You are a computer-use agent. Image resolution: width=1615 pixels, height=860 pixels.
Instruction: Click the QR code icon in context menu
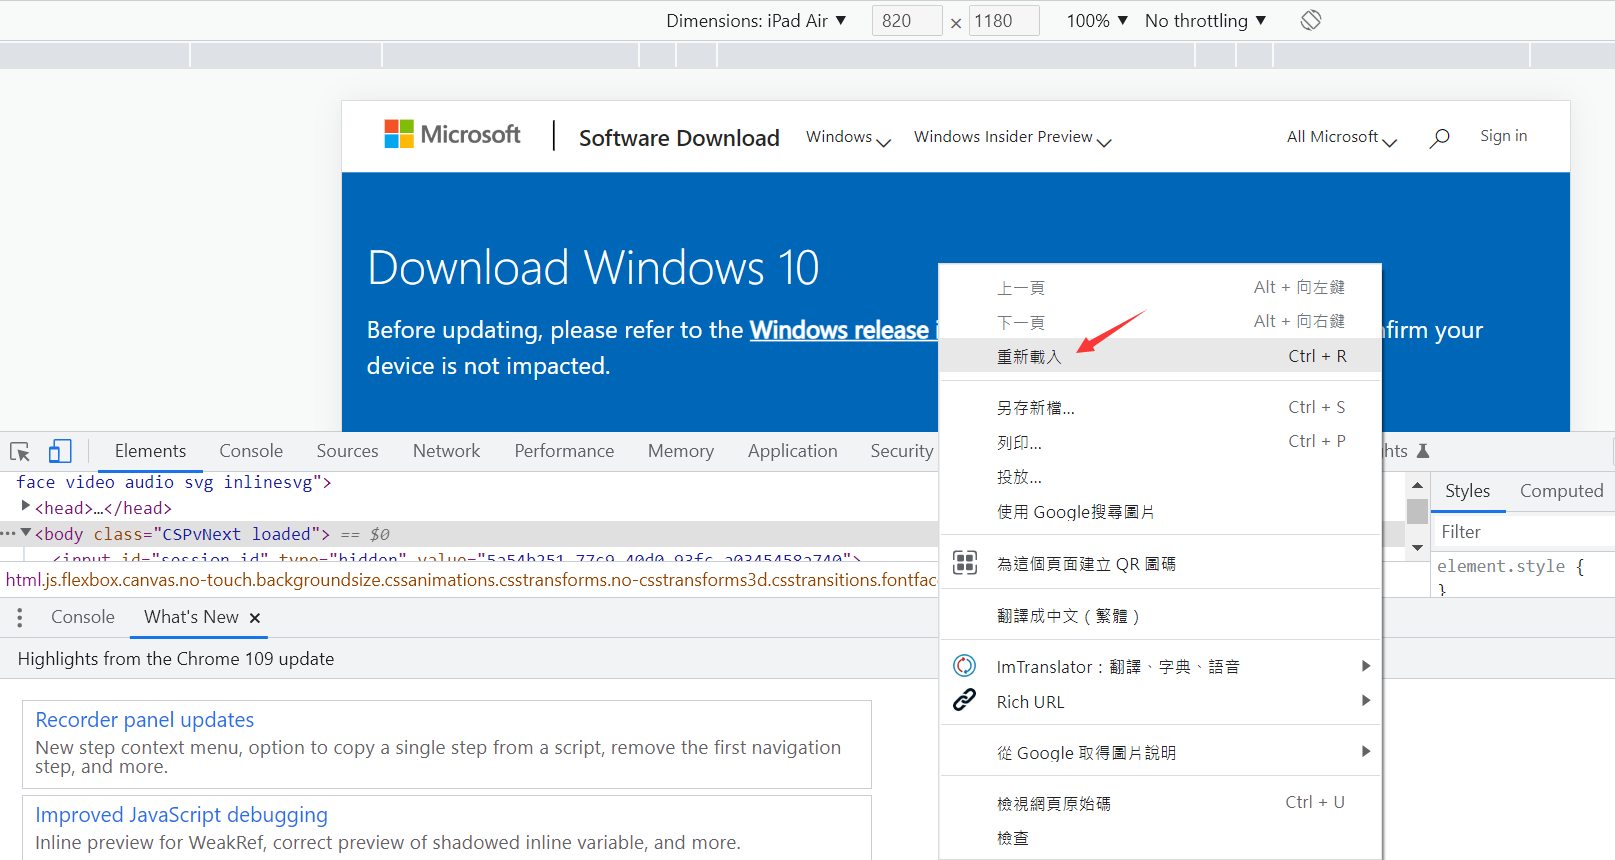pos(965,563)
